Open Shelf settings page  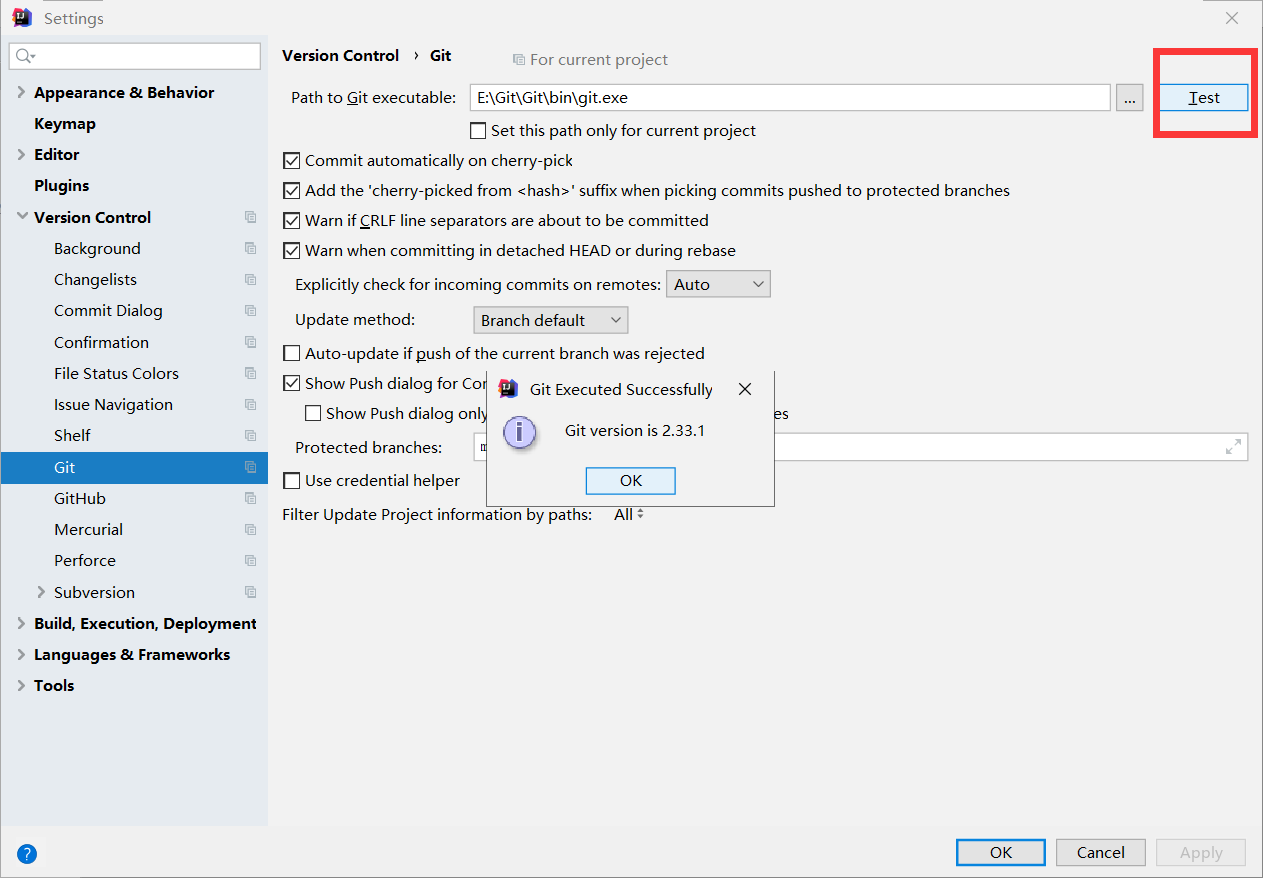72,436
